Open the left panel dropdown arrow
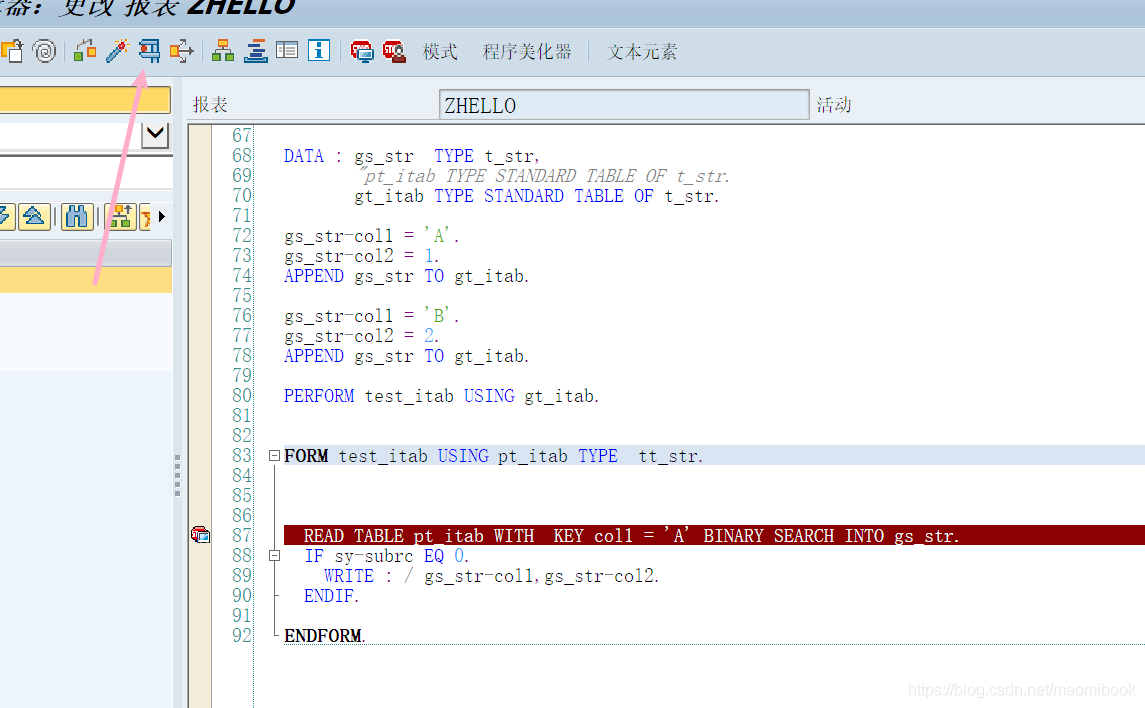This screenshot has width=1145, height=708. tap(155, 134)
